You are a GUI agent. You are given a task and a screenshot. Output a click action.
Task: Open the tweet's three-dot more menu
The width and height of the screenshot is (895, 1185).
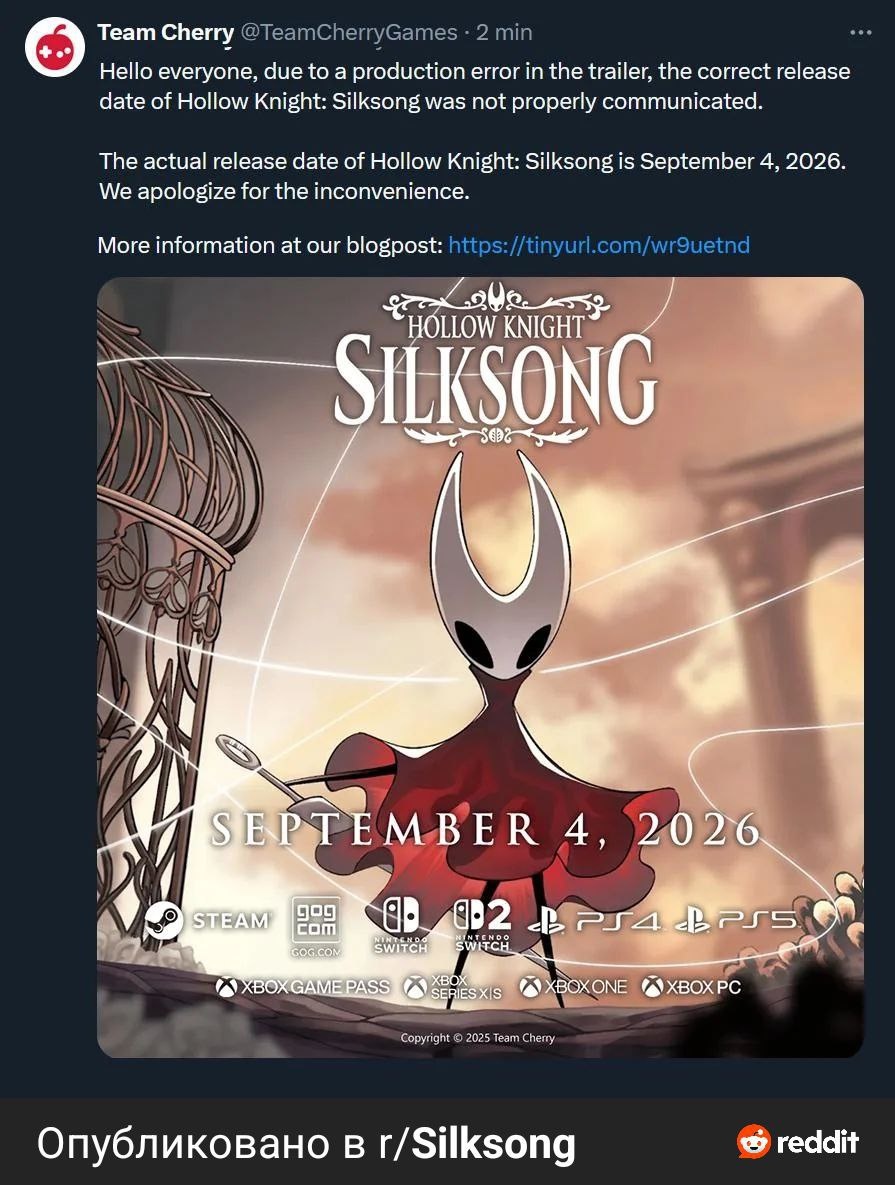(x=860, y=32)
